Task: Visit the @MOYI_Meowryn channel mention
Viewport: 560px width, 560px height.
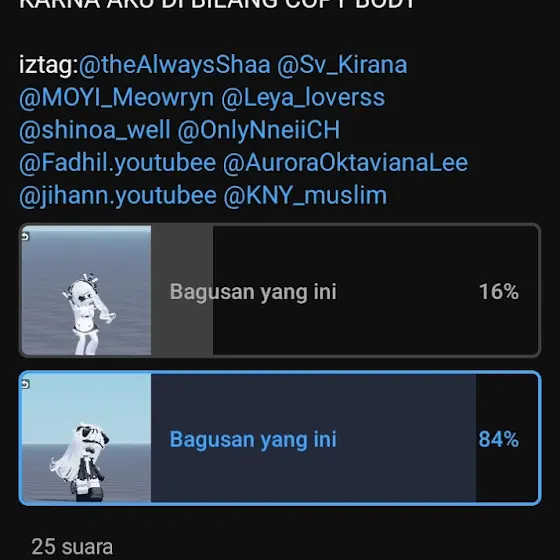Action: (116, 98)
